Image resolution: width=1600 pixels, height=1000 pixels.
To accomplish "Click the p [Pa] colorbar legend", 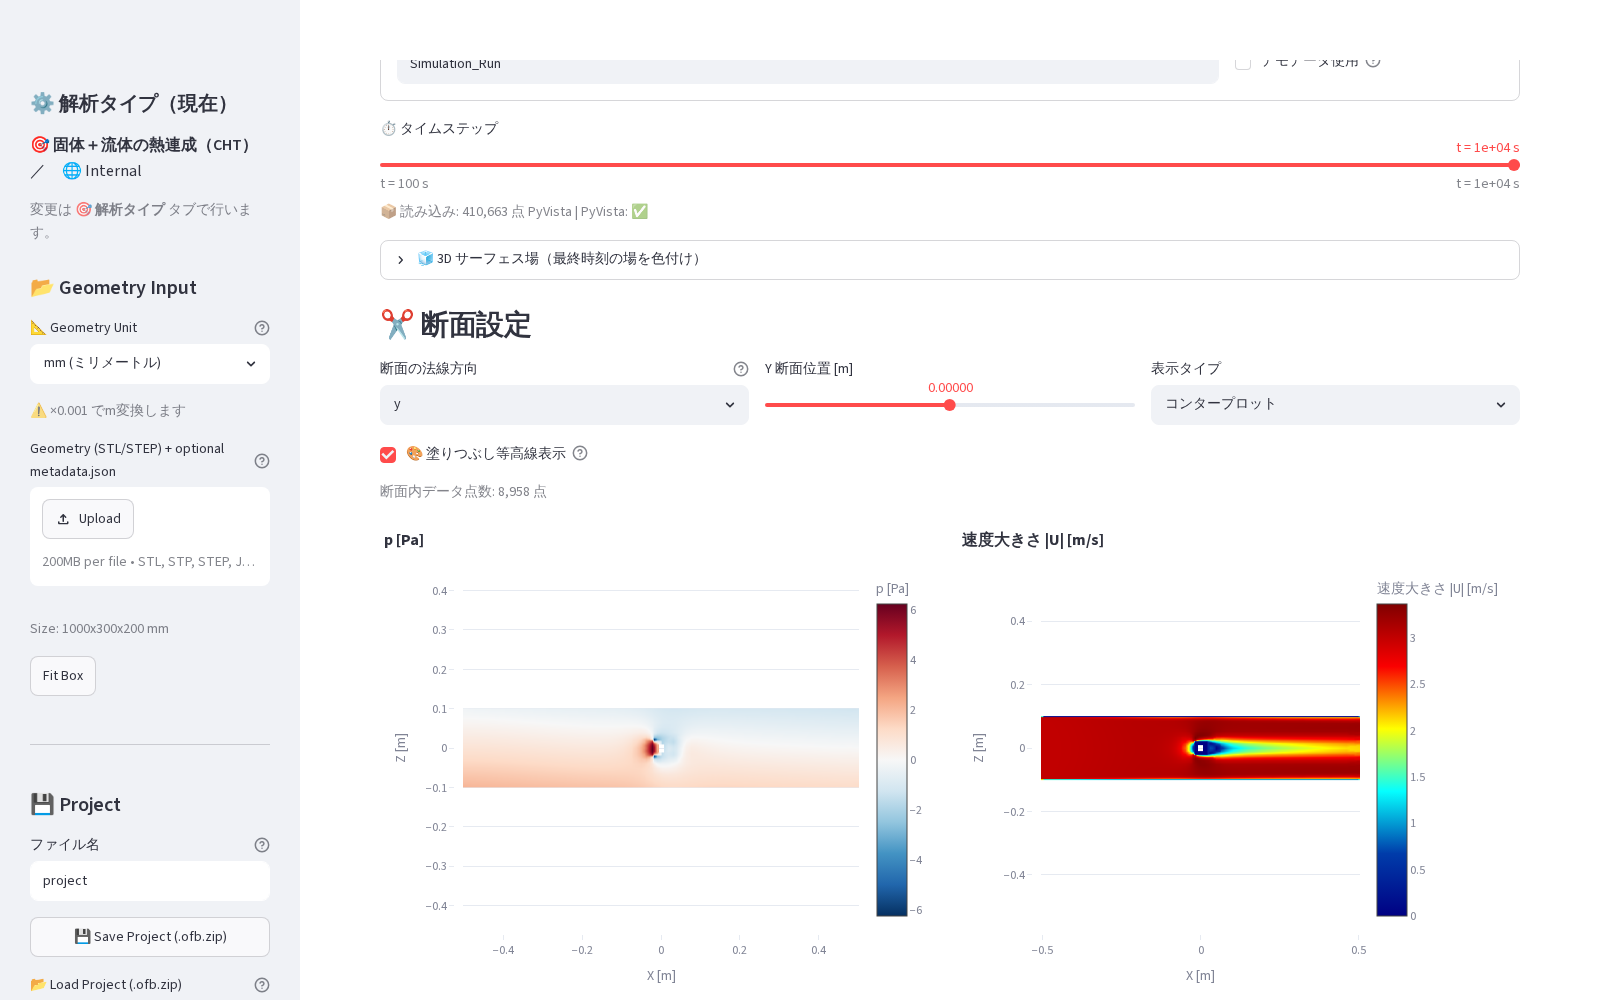I will pyautogui.click(x=892, y=760).
